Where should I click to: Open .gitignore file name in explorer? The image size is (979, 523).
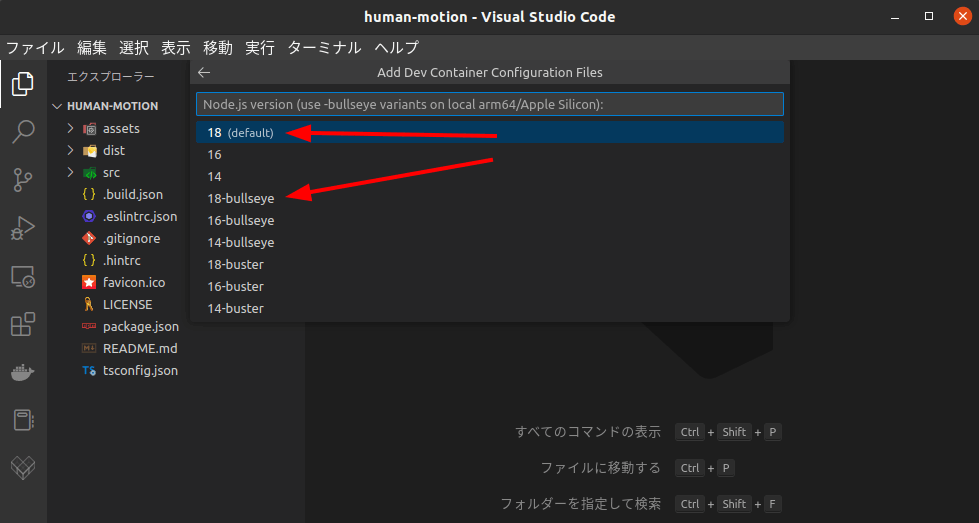(x=132, y=238)
